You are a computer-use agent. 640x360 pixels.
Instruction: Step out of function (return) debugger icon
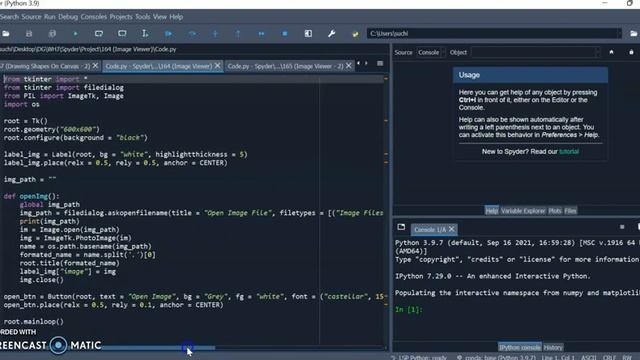[238, 33]
